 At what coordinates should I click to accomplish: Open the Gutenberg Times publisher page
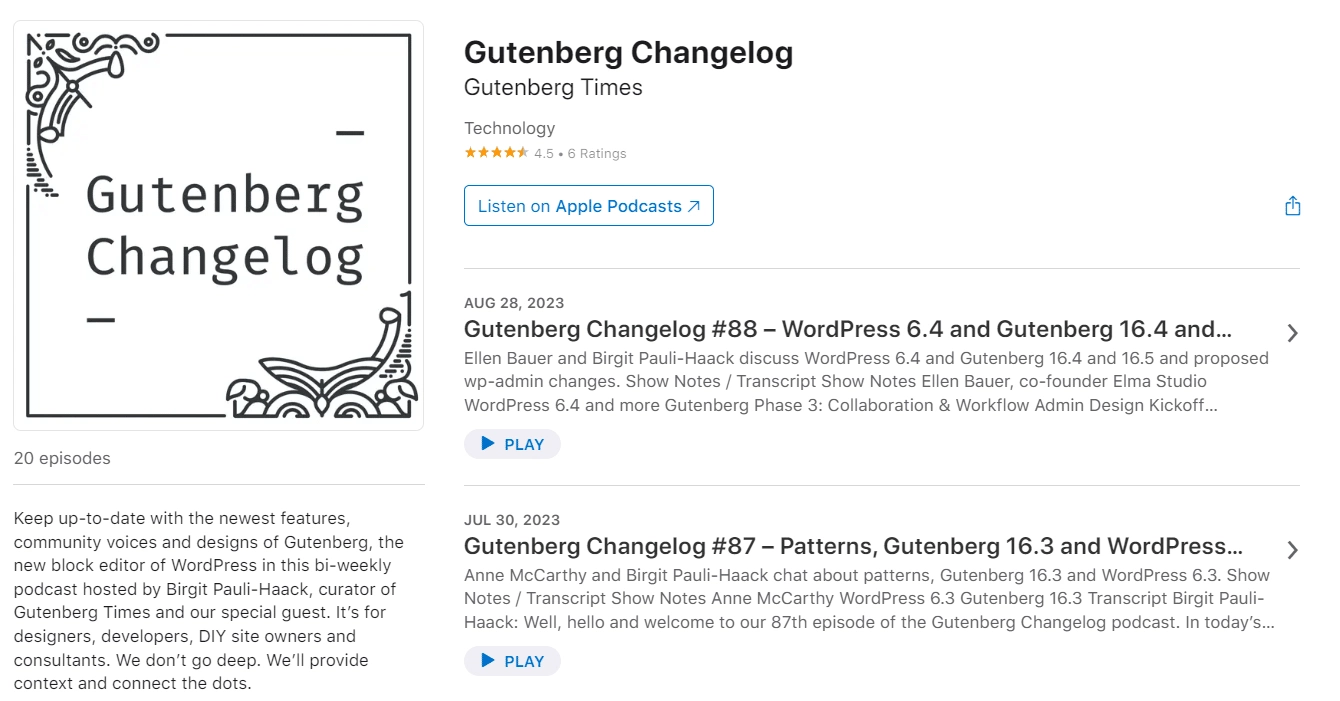click(553, 88)
